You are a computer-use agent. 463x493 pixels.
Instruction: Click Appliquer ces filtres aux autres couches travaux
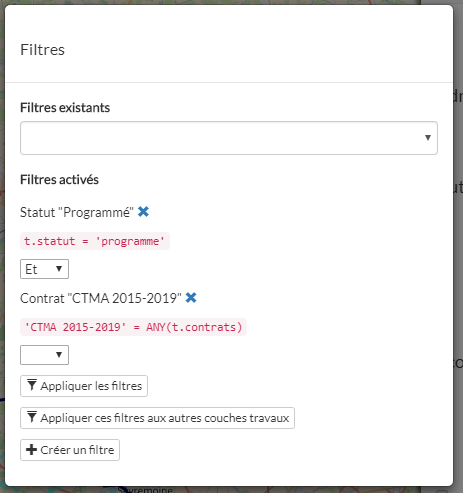point(157,418)
